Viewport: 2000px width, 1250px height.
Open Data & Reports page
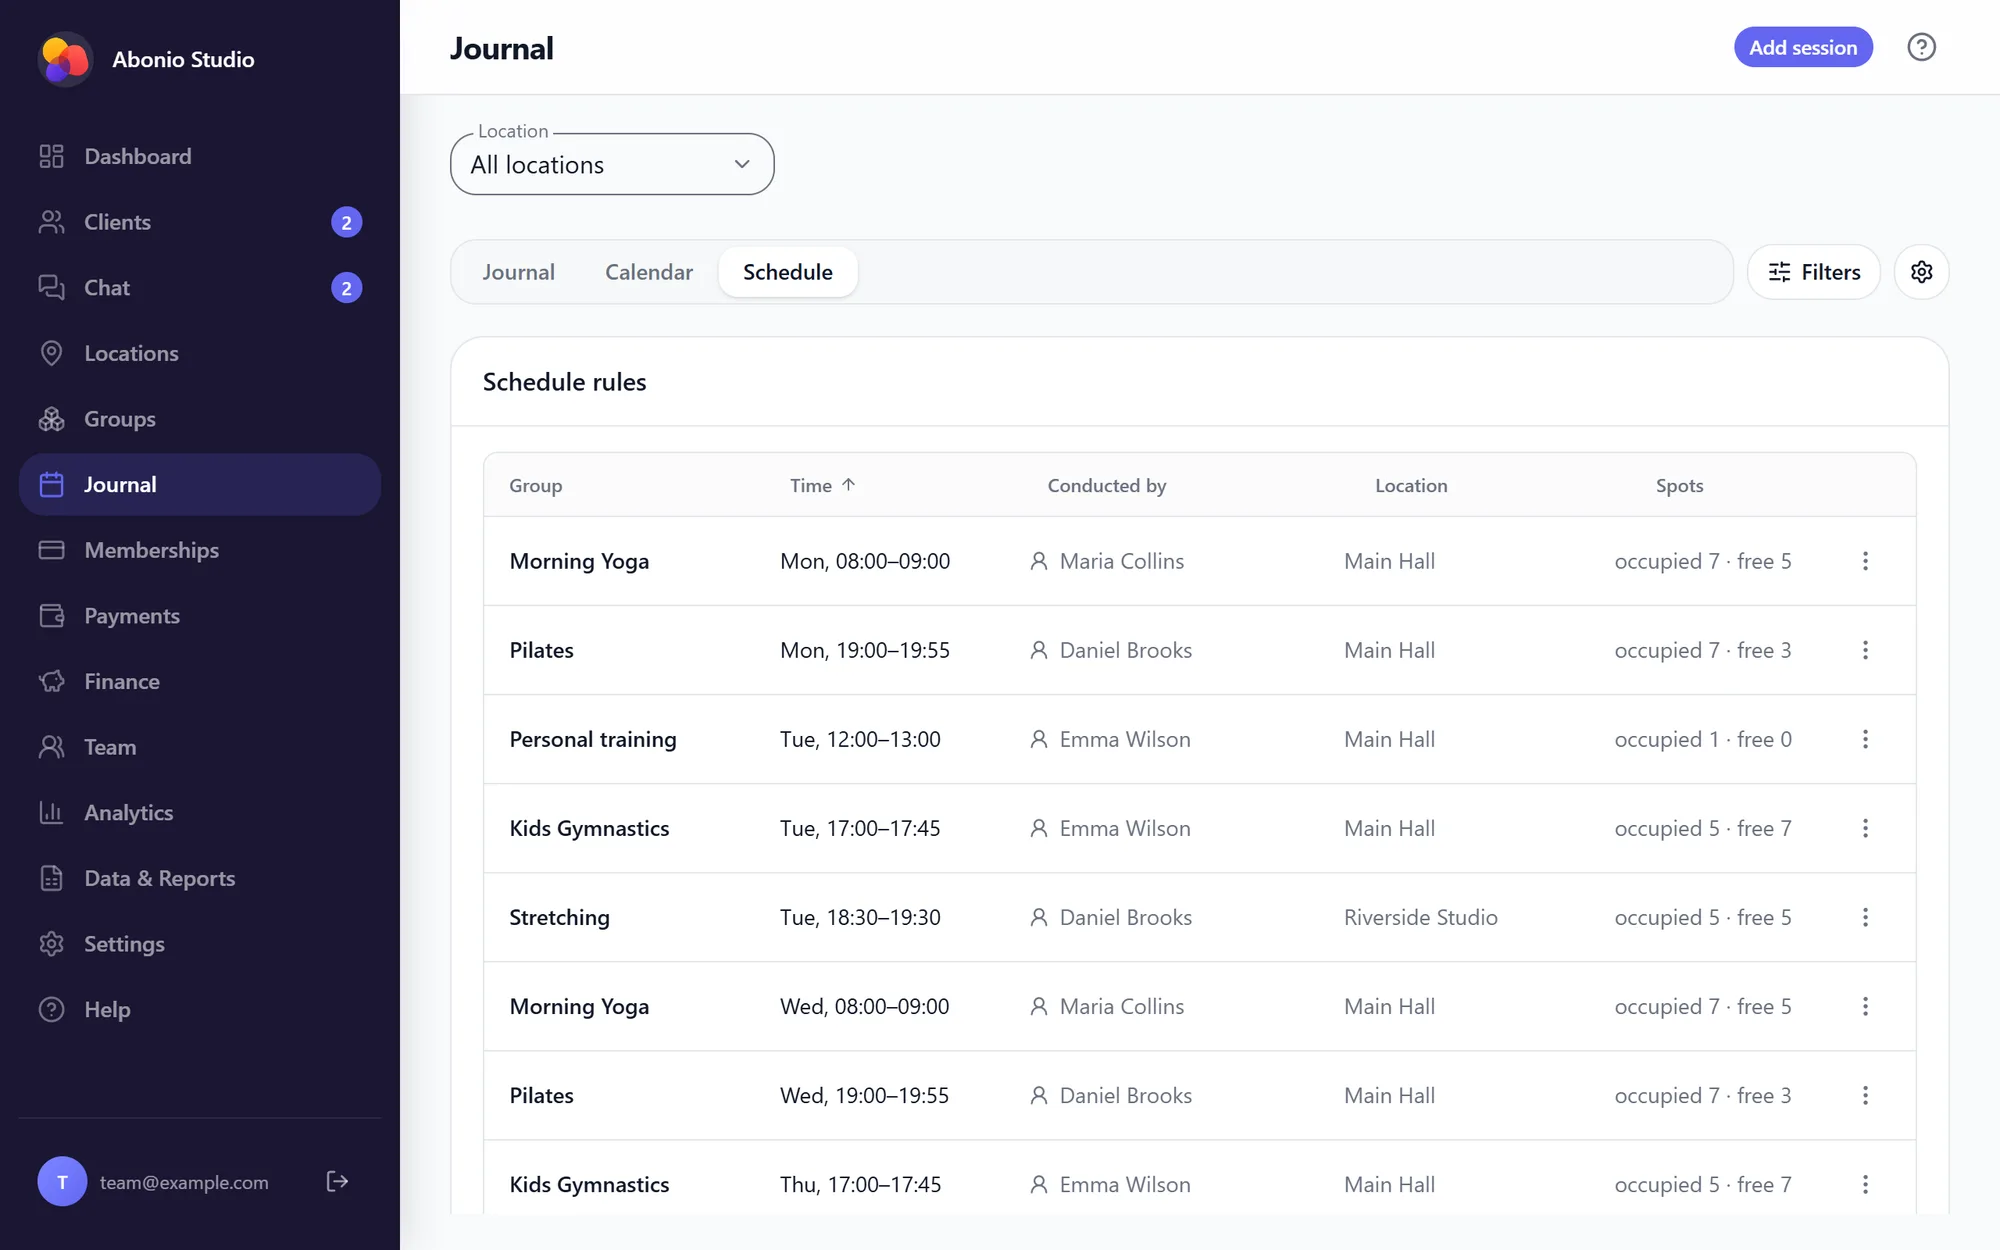click(x=200, y=878)
